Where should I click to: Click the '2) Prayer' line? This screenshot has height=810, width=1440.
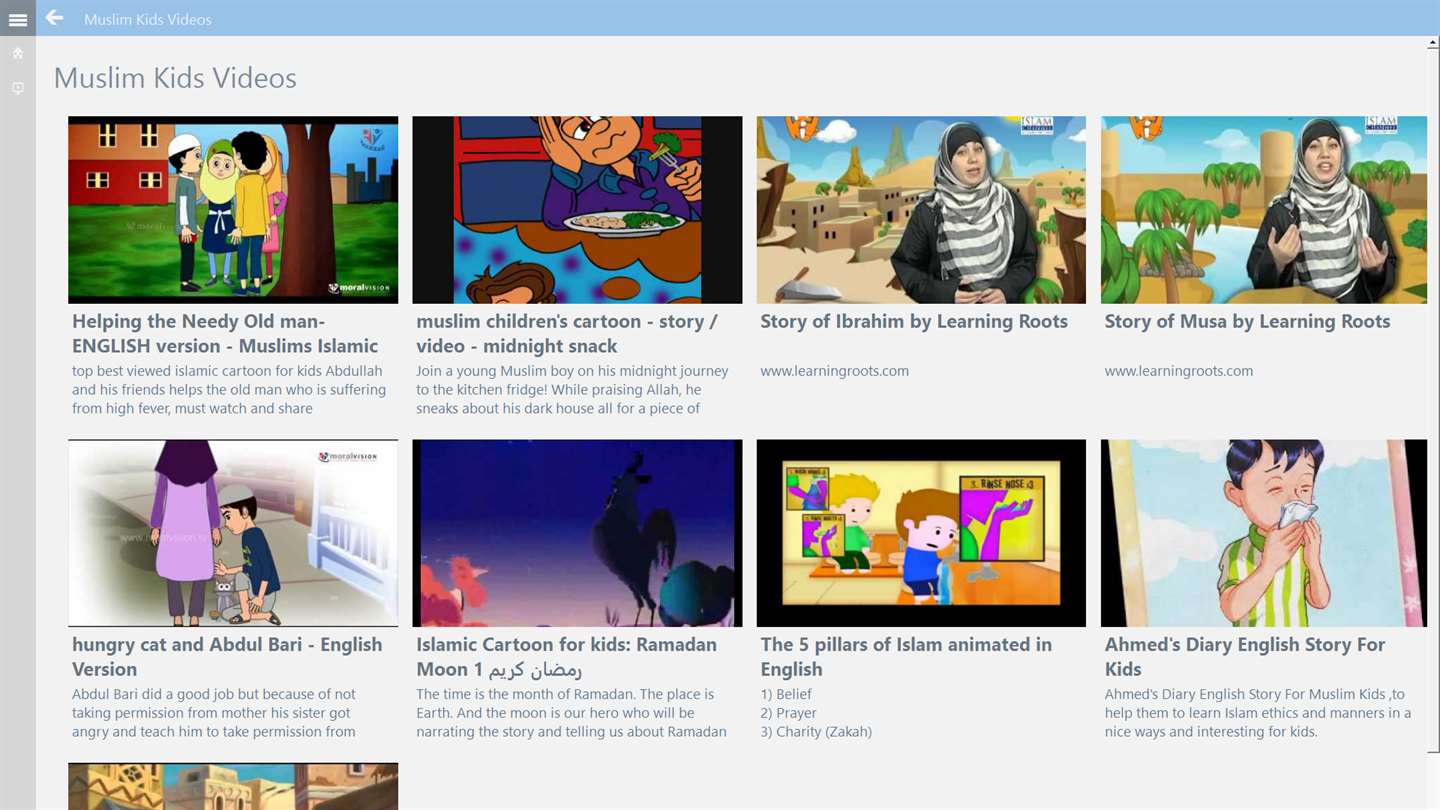click(789, 713)
